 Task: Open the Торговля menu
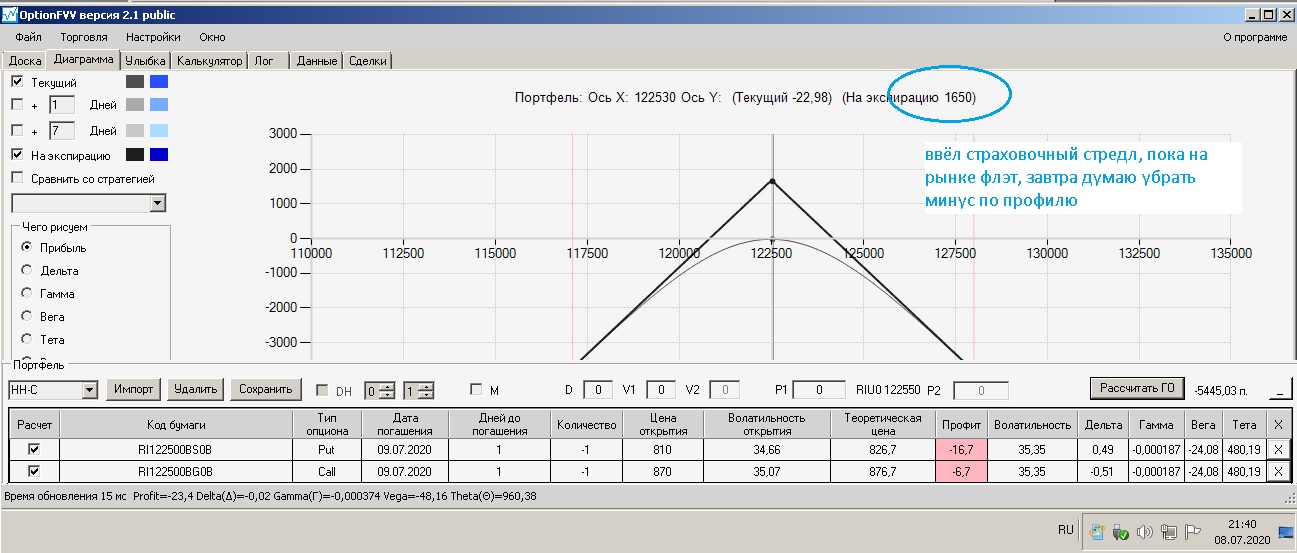[x=84, y=37]
